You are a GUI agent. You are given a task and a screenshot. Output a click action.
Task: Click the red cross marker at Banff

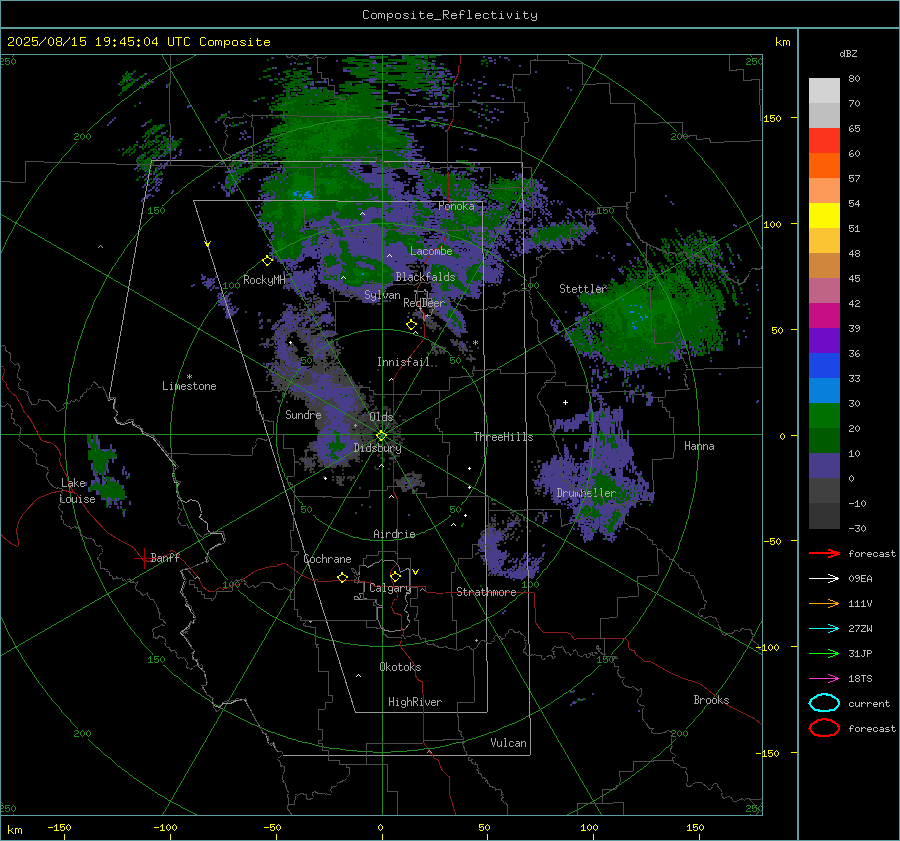tap(143, 558)
